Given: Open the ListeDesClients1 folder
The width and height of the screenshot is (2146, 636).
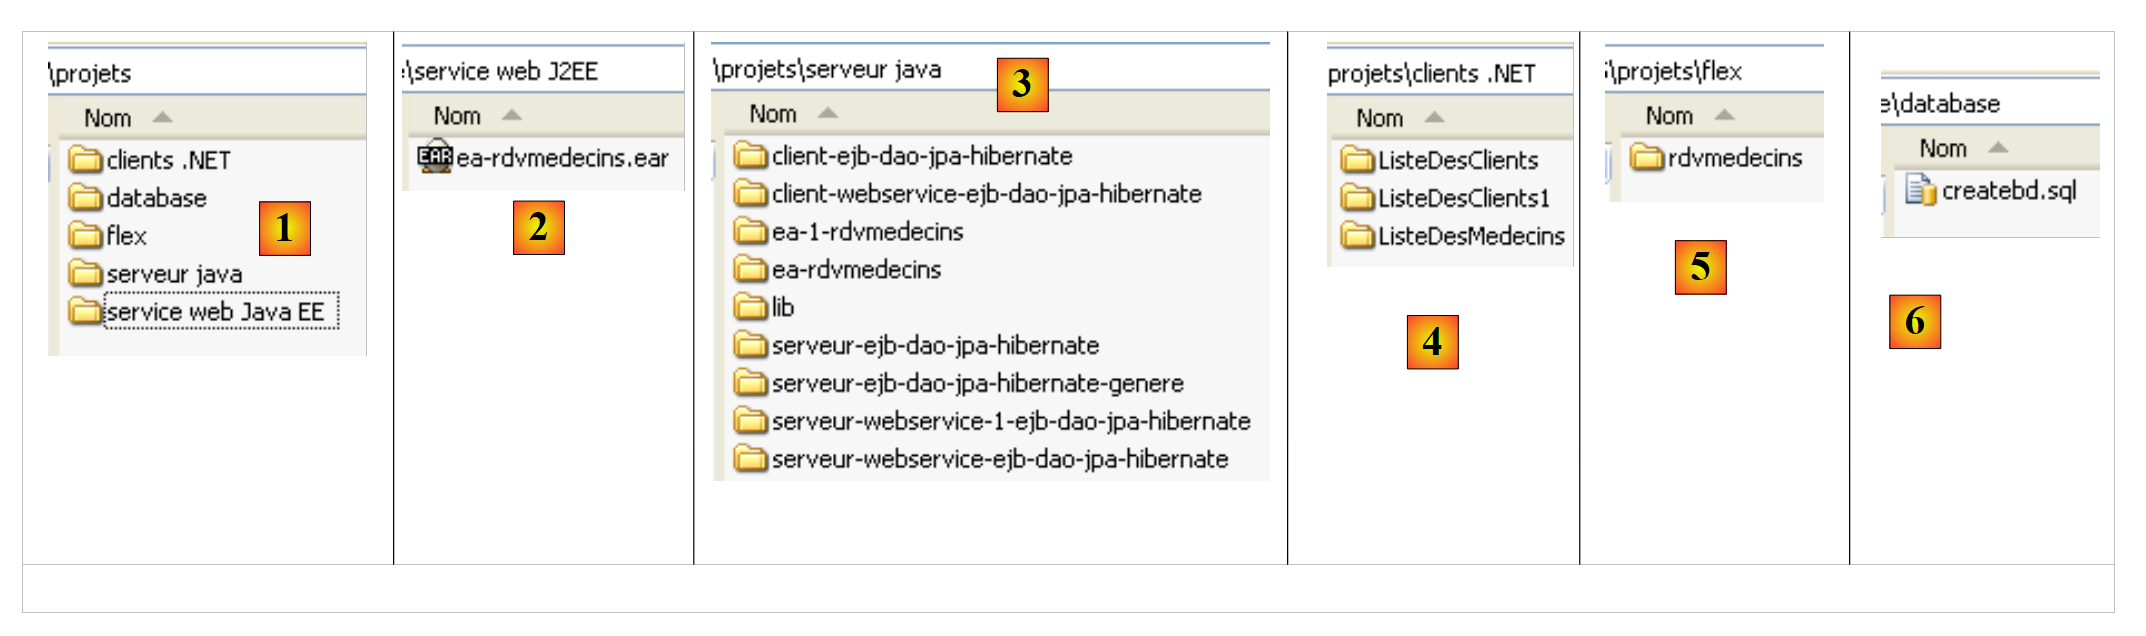Looking at the screenshot, I should 1463,198.
